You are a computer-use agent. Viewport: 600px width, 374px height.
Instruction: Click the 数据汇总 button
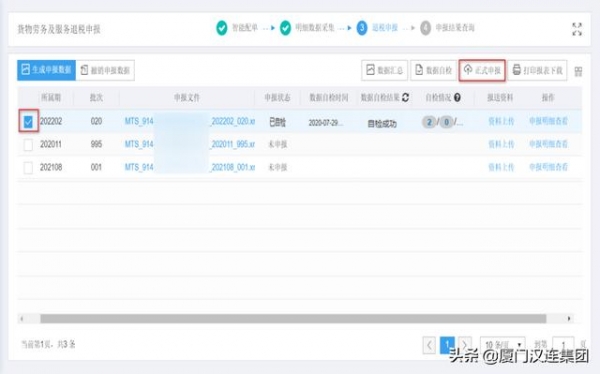tap(385, 70)
